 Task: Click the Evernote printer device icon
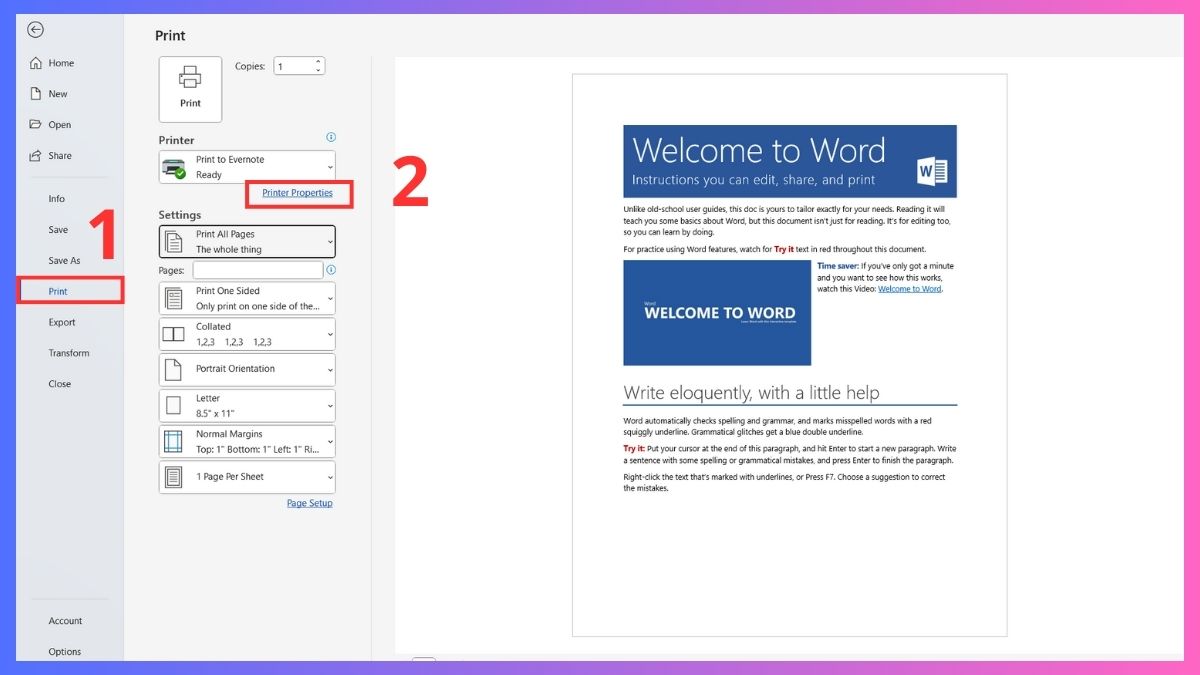174,168
